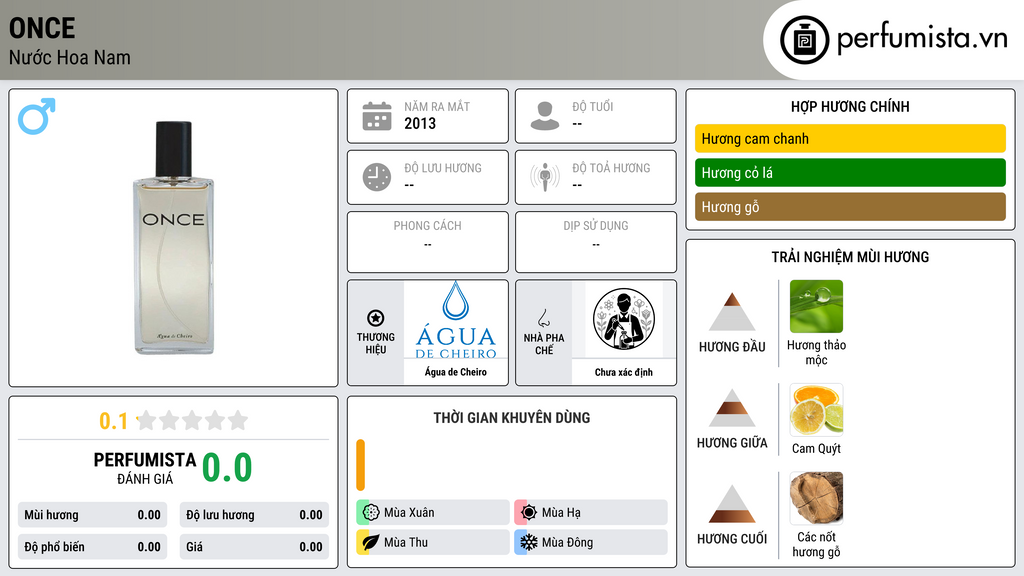Click the ONCE perfume bottle photo

pyautogui.click(x=174, y=238)
